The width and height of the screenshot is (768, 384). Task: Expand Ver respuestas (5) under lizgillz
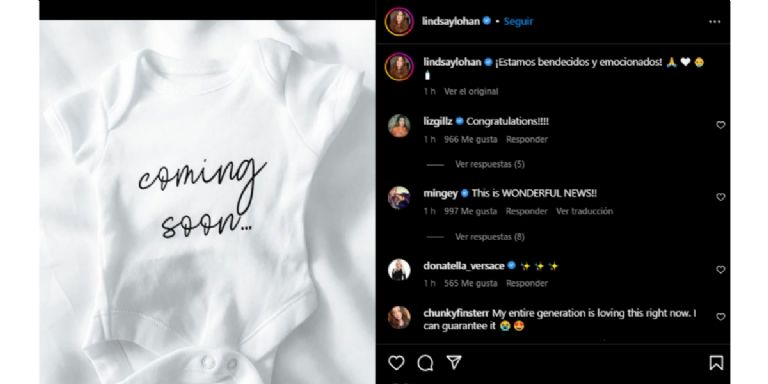point(490,164)
